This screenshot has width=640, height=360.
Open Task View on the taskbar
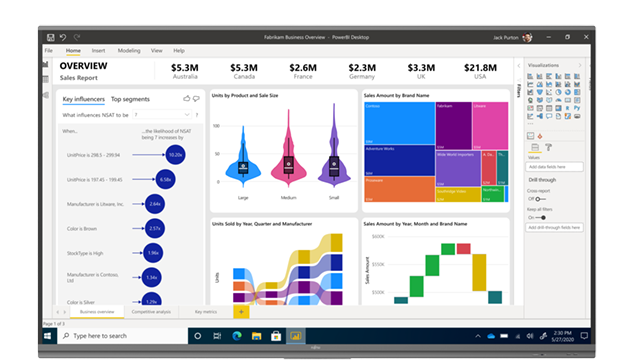[217, 336]
